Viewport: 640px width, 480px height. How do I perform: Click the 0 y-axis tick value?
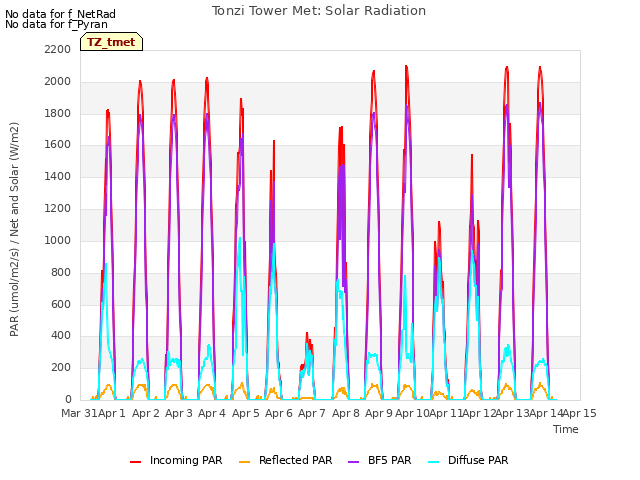point(68,399)
